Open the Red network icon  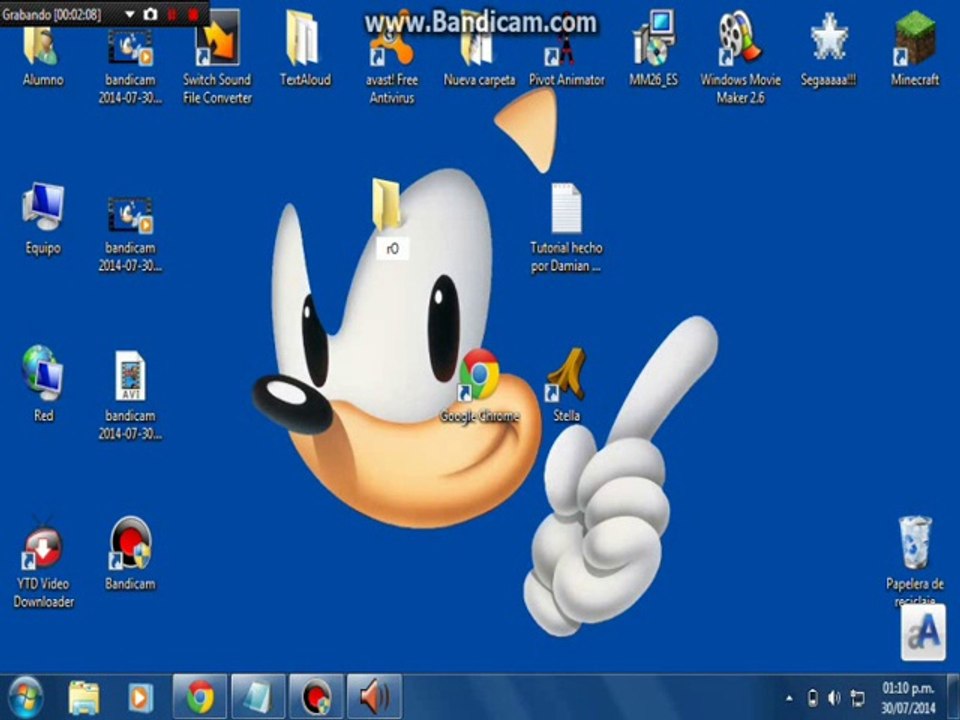43,384
